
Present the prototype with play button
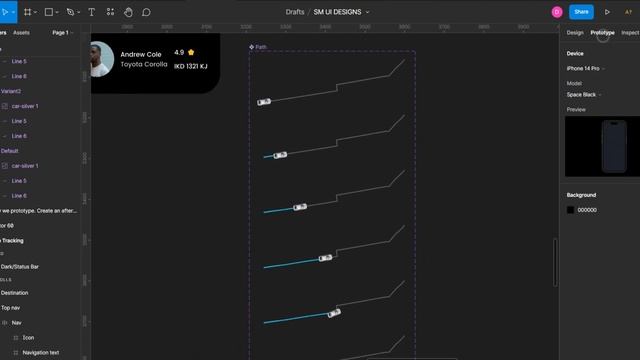[x=607, y=12]
